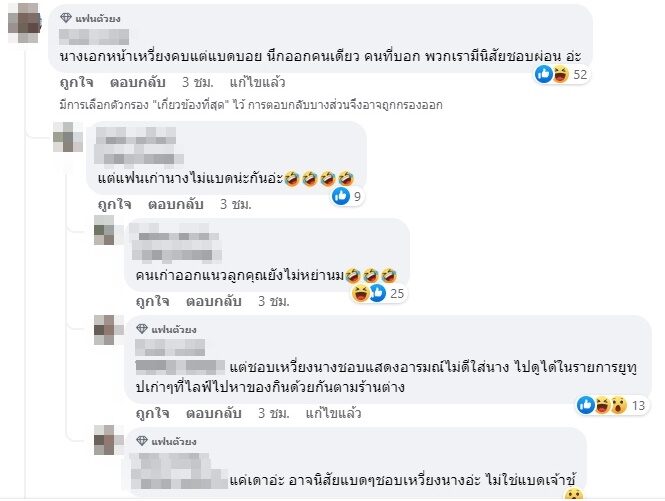Open the first reply's avatar
Screen dimensions: 665x501
tap(68, 137)
